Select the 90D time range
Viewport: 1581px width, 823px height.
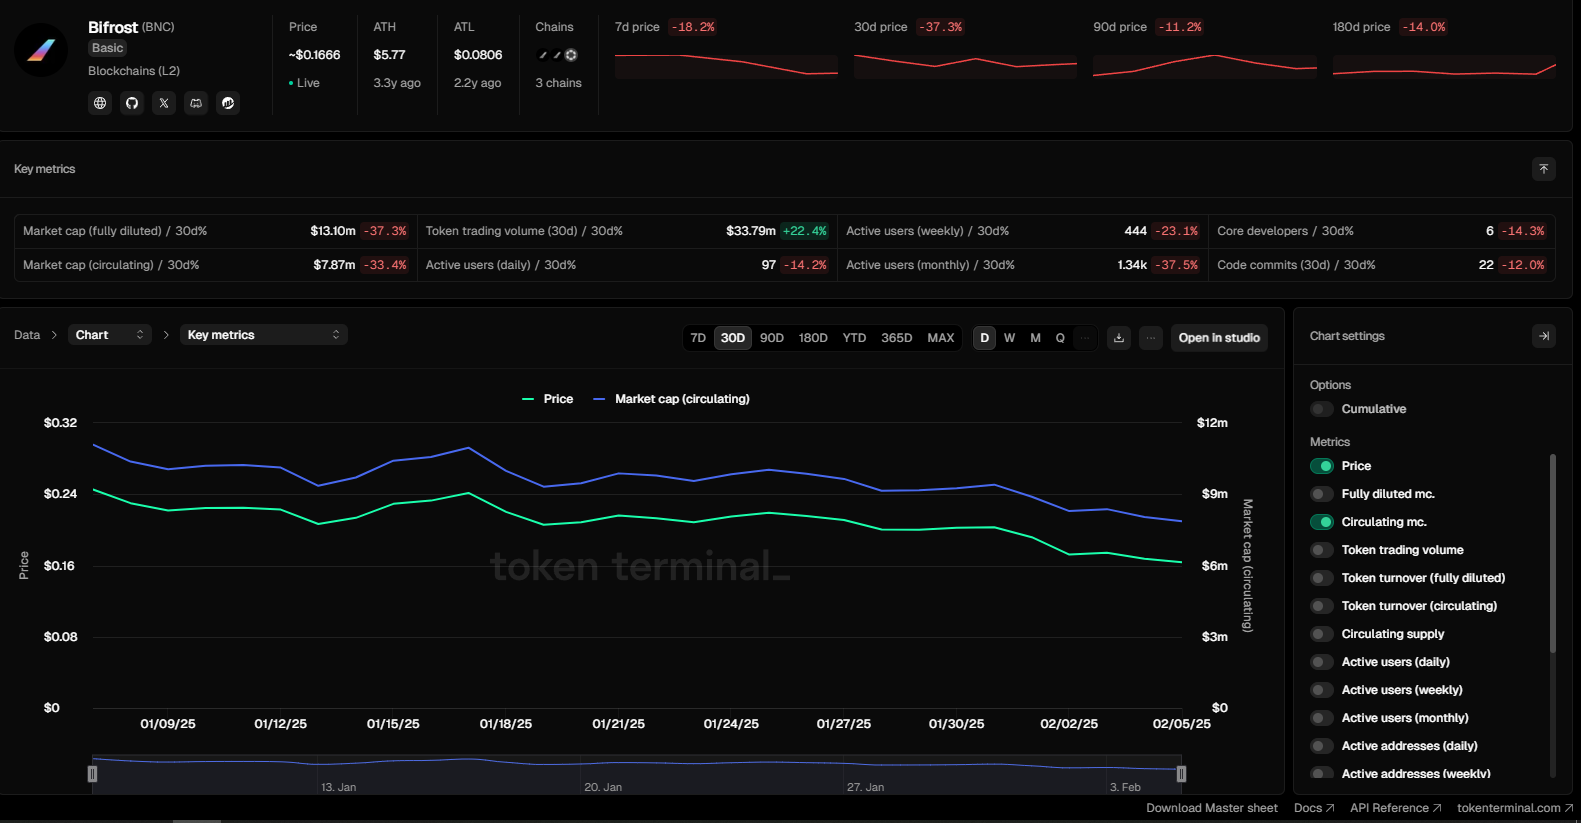tap(772, 338)
